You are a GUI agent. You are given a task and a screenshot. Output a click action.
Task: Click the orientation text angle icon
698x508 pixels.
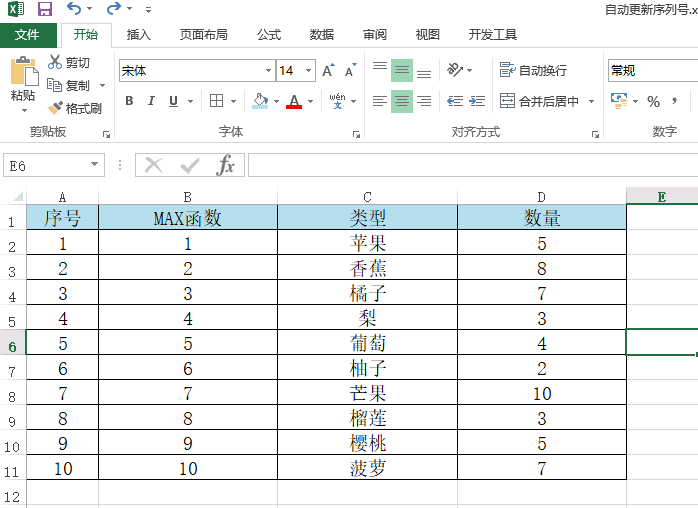455,70
